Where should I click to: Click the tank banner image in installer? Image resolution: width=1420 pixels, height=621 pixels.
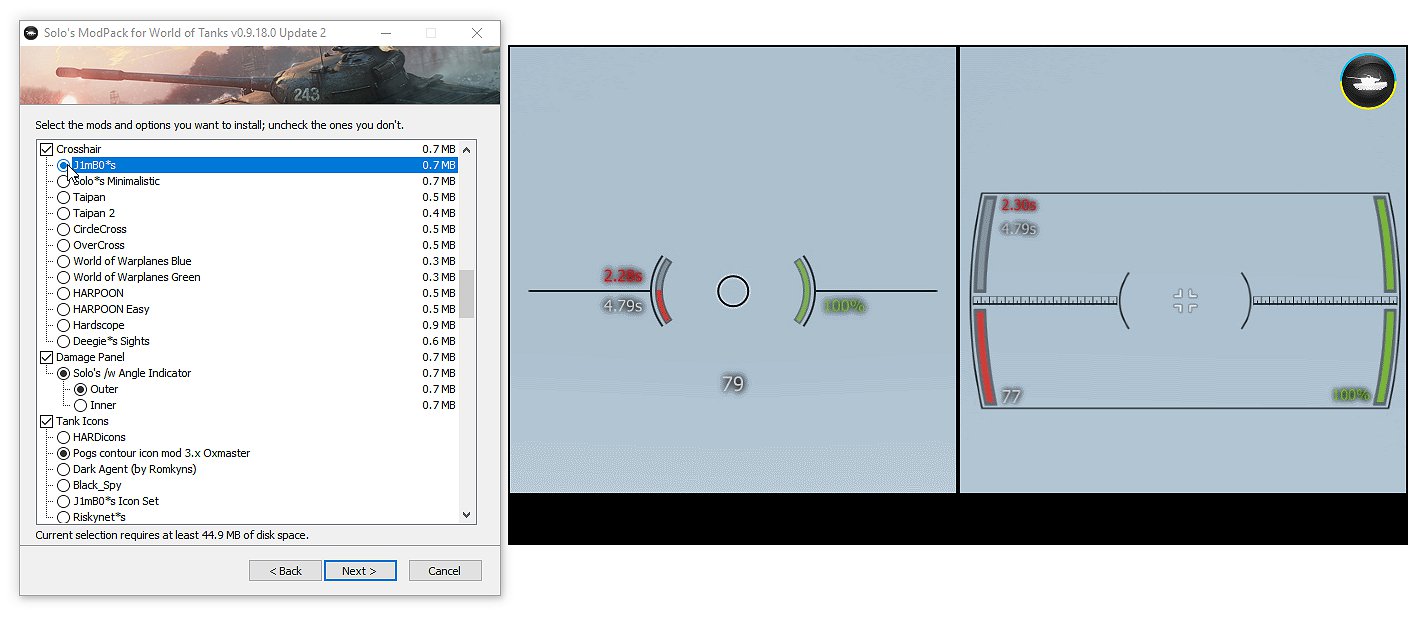point(260,75)
